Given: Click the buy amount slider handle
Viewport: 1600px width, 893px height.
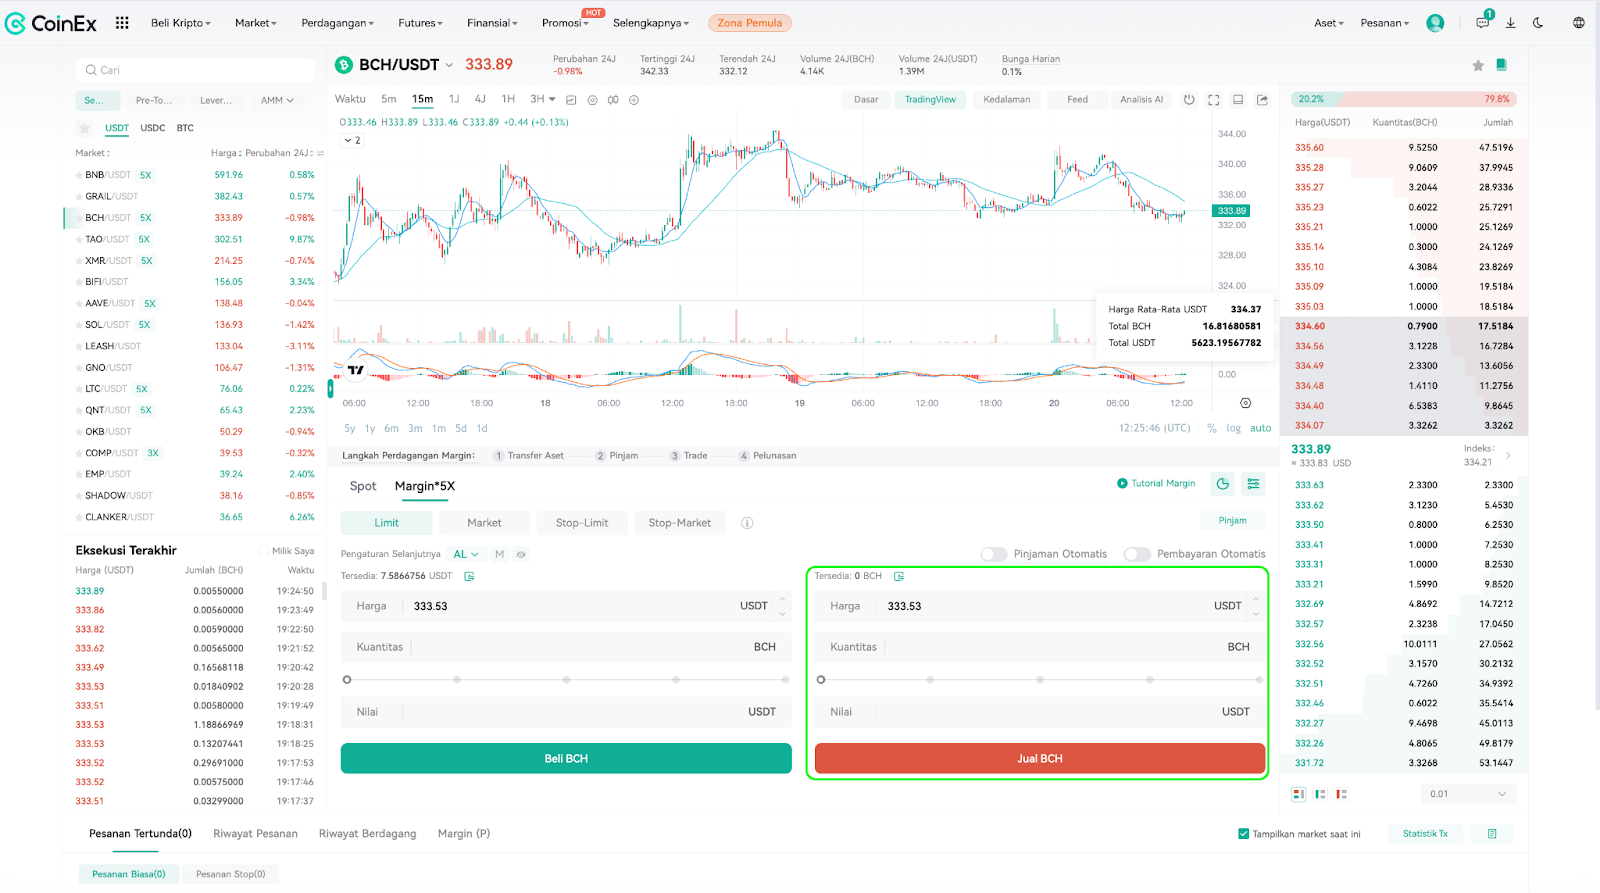Looking at the screenshot, I should [x=347, y=680].
